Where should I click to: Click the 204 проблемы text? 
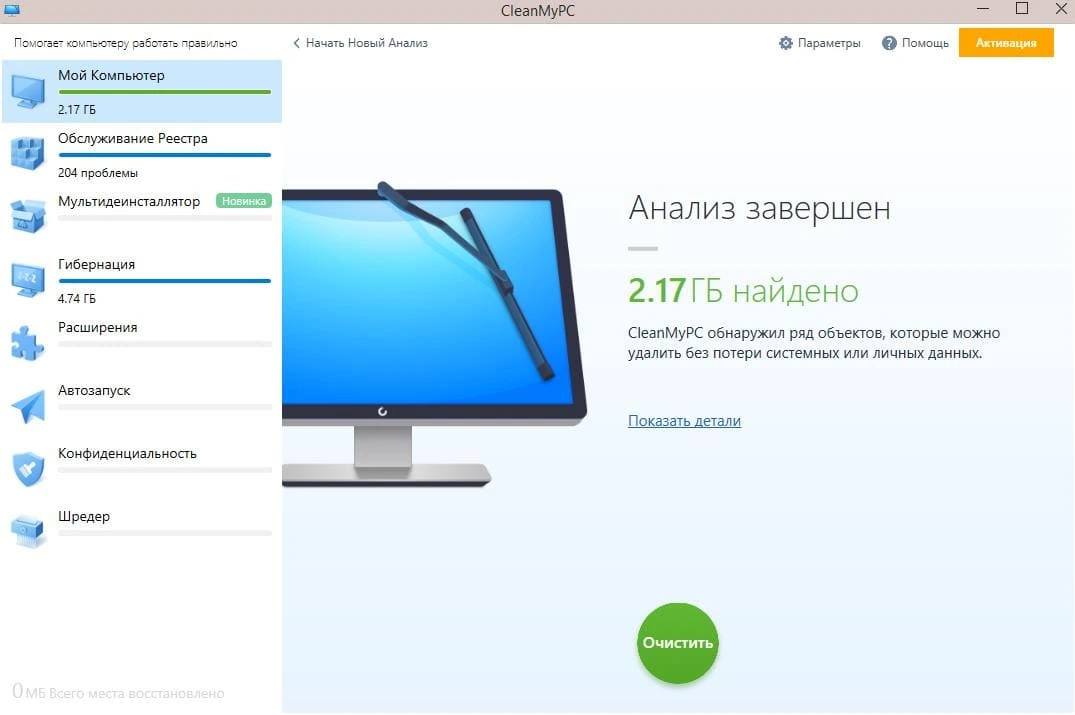point(98,173)
